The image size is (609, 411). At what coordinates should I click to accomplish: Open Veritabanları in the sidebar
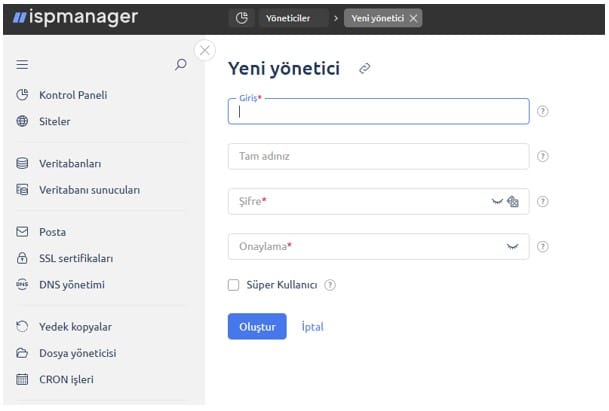[x=70, y=164]
